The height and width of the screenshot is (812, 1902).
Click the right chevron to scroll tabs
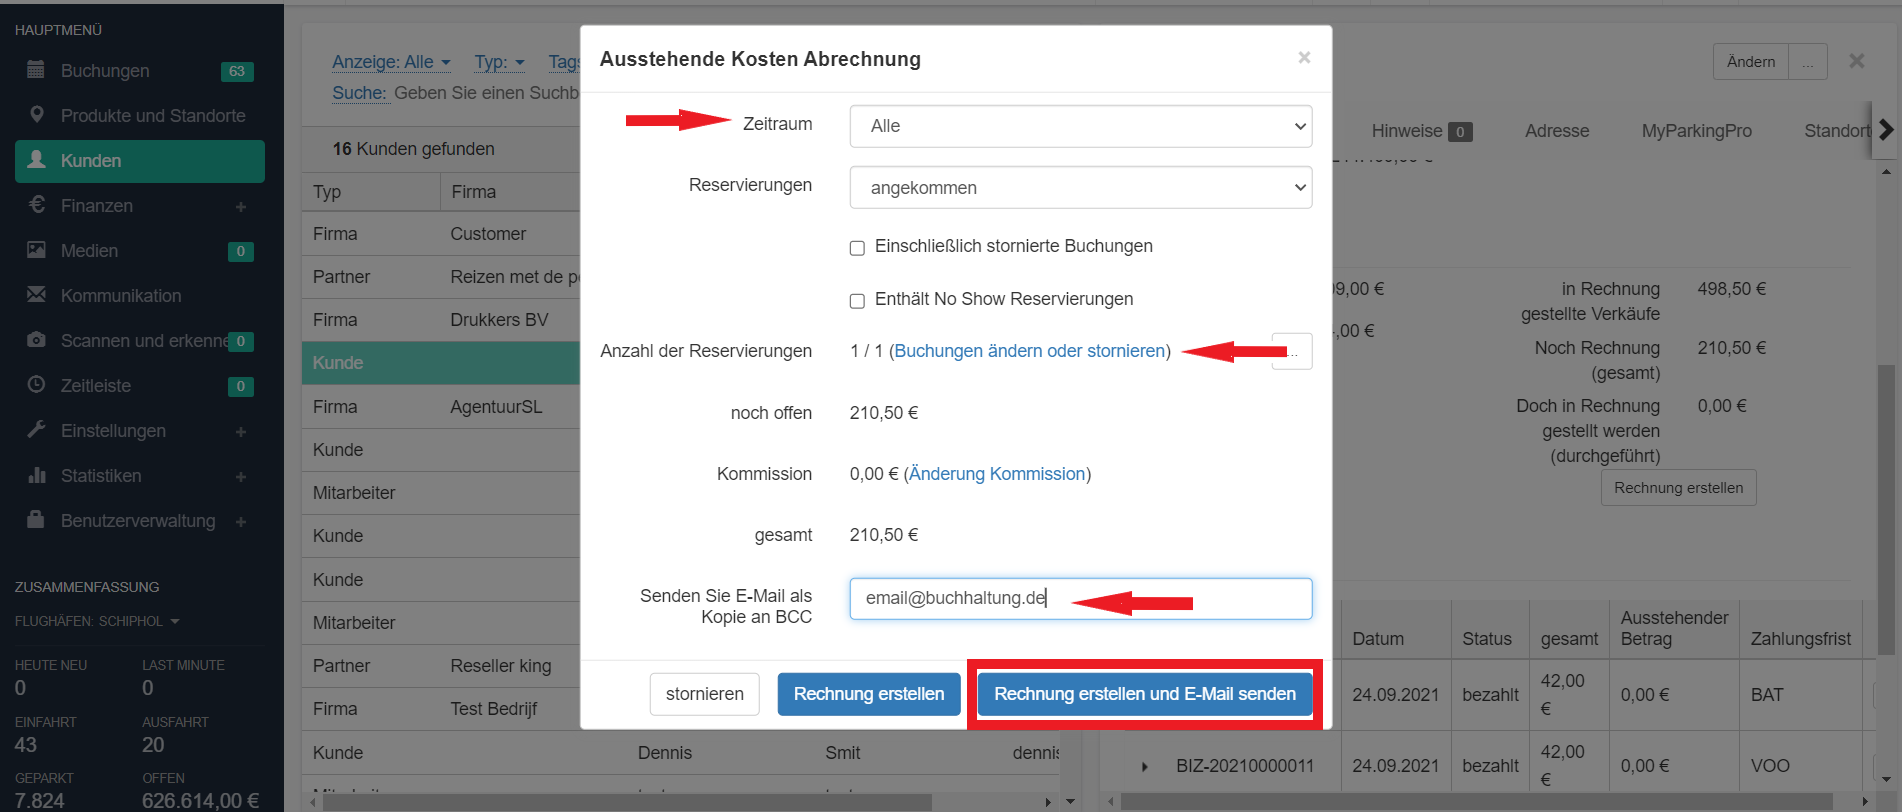click(1886, 130)
